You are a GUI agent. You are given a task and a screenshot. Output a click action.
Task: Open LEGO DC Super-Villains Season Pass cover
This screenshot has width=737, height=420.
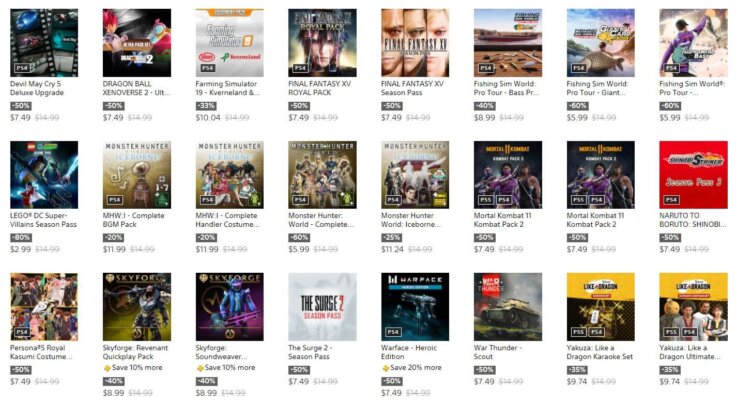(x=44, y=175)
